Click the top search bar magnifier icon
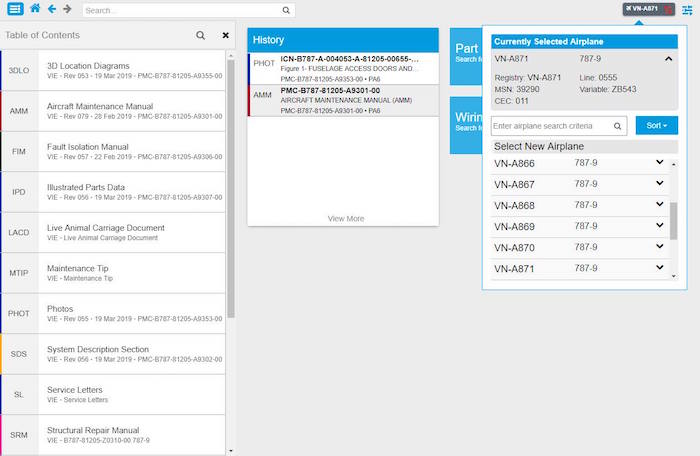The image size is (700, 456). pos(286,10)
